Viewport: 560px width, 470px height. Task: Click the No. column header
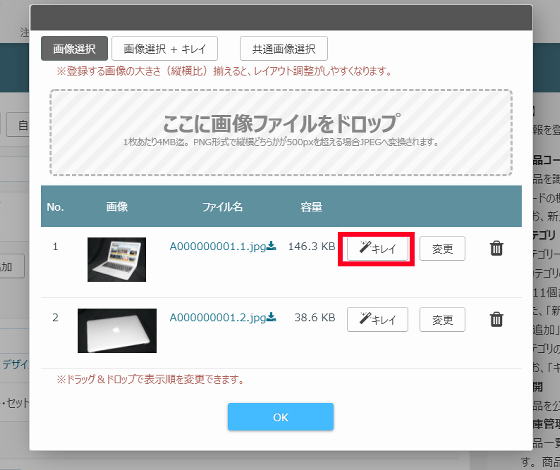click(55, 207)
